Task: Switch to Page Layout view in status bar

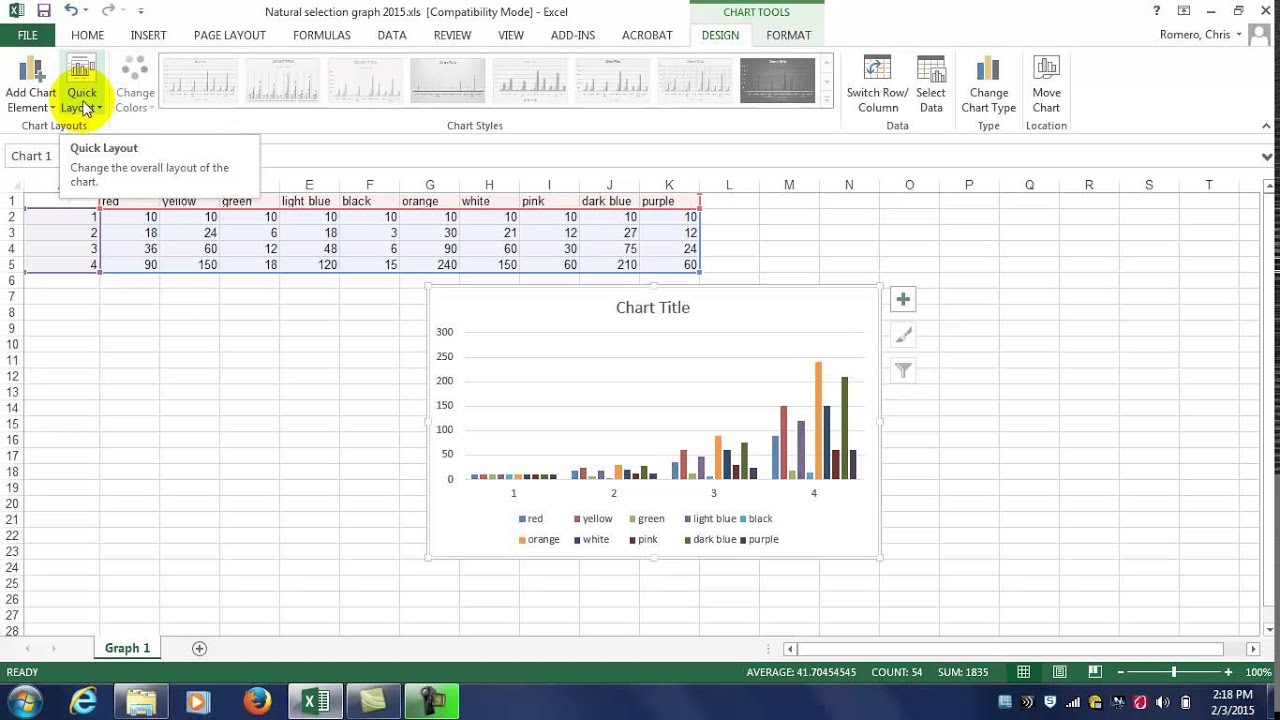Action: pos(1060,672)
